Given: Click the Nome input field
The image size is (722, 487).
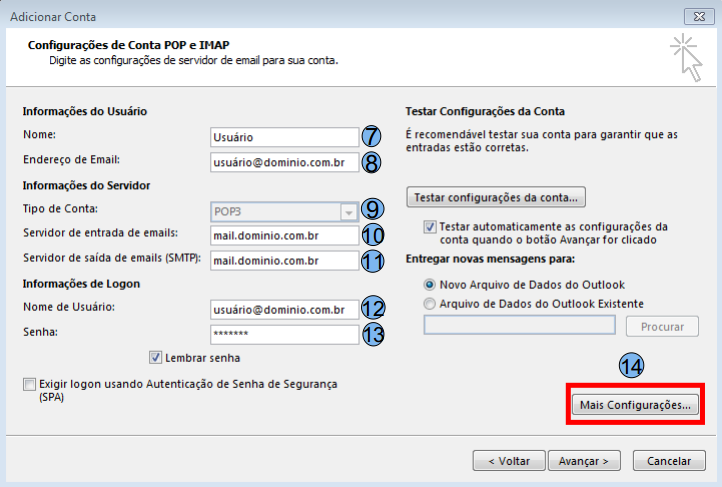Looking at the screenshot, I should [x=284, y=137].
